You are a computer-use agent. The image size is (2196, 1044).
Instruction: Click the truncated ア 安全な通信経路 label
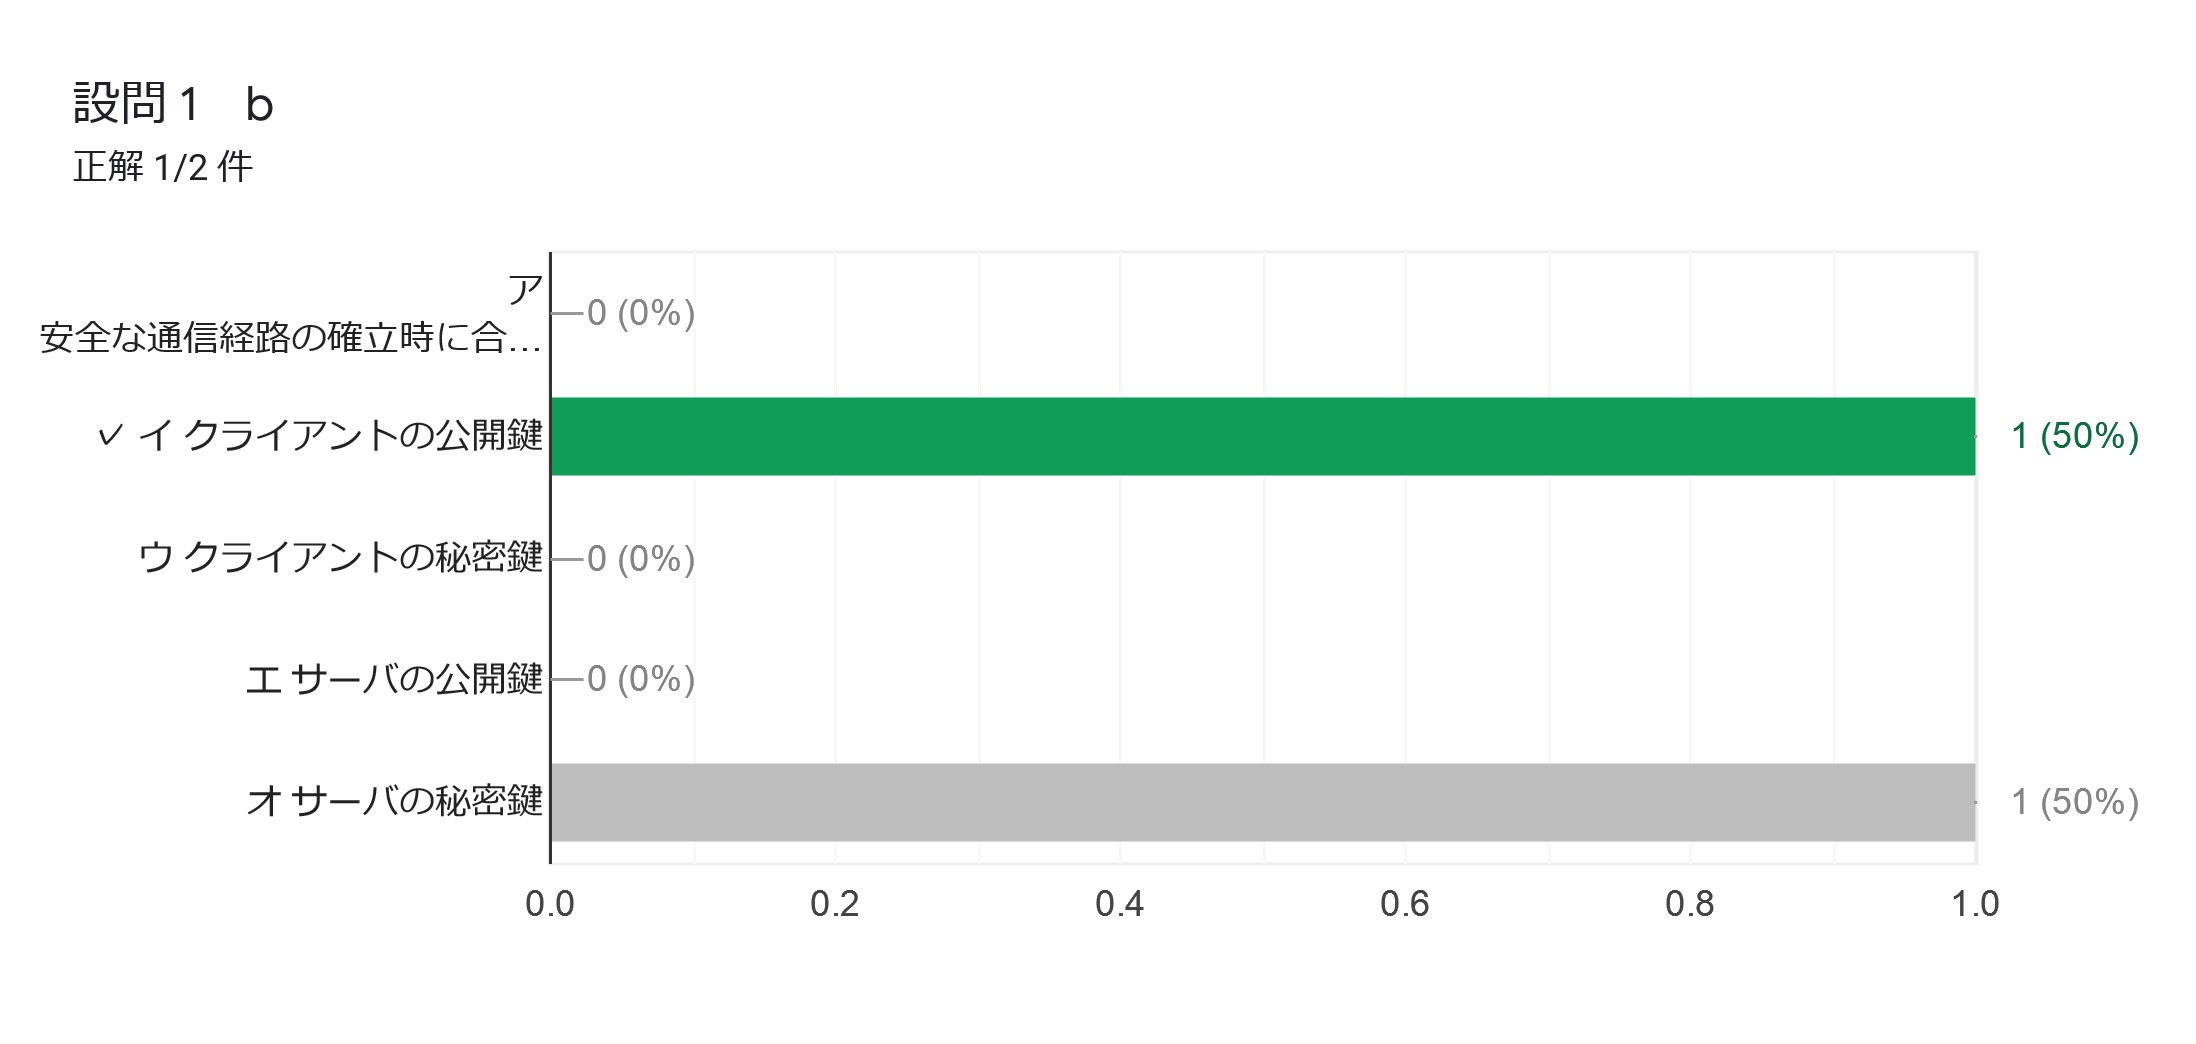tap(291, 314)
